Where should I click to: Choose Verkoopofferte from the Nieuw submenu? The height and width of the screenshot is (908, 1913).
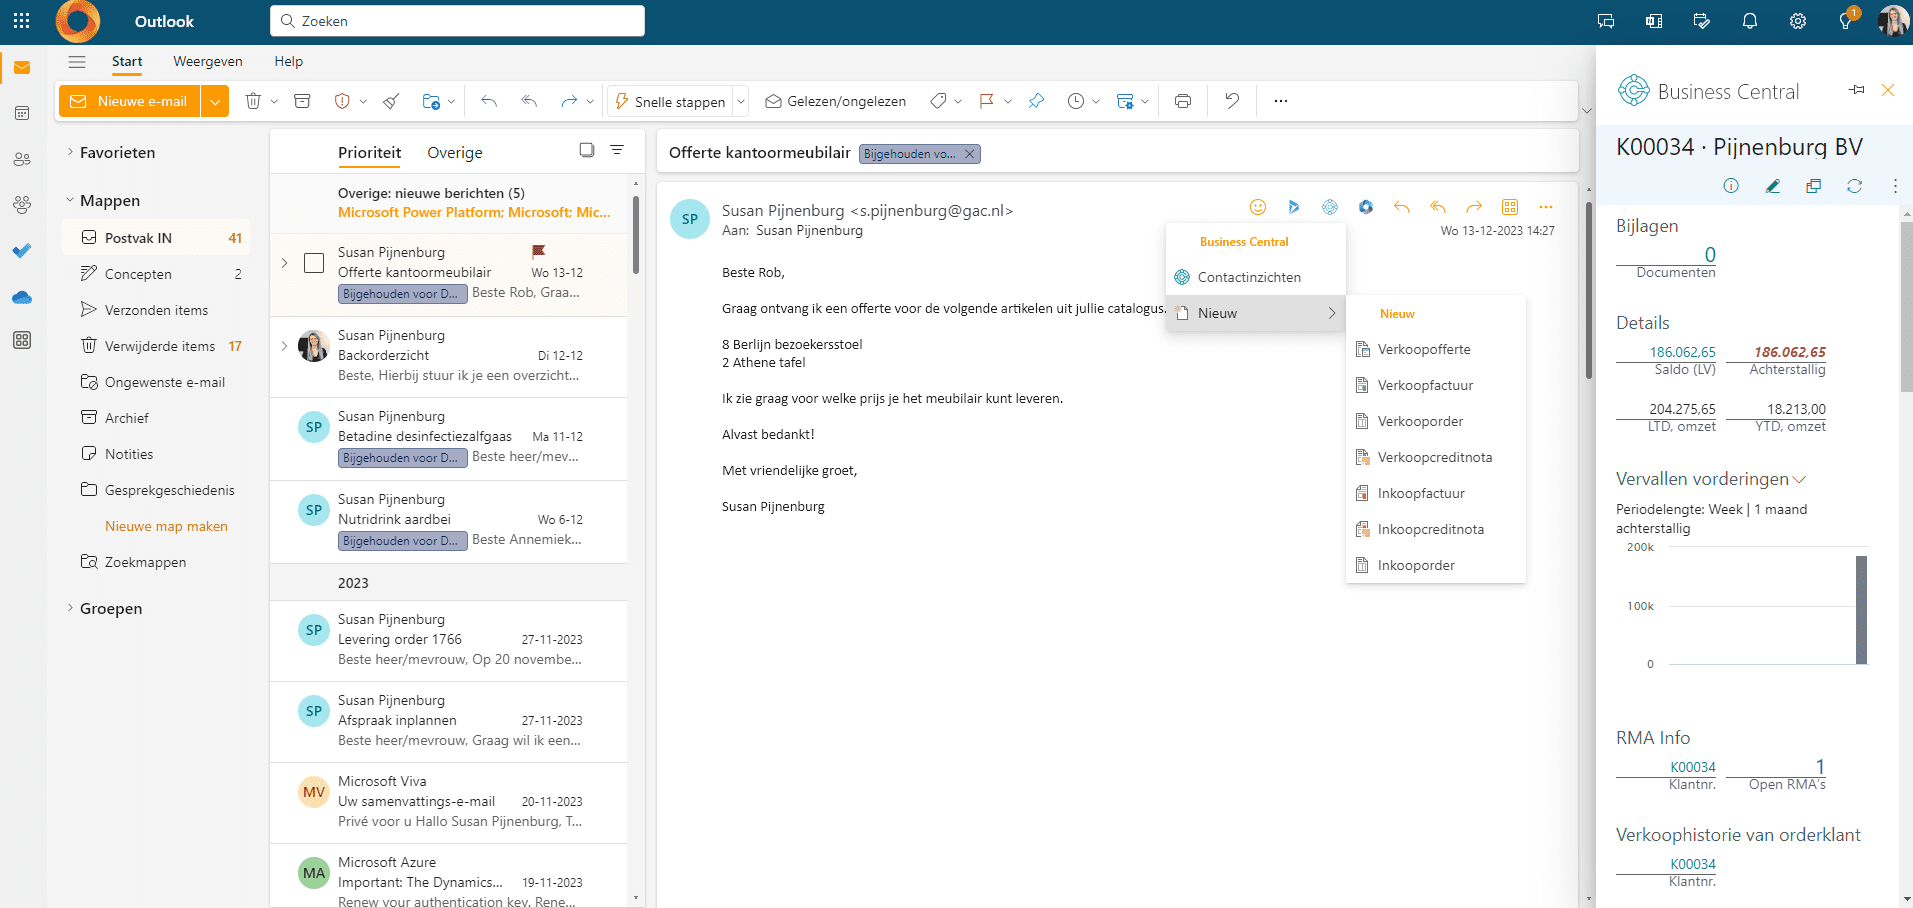coord(1423,349)
